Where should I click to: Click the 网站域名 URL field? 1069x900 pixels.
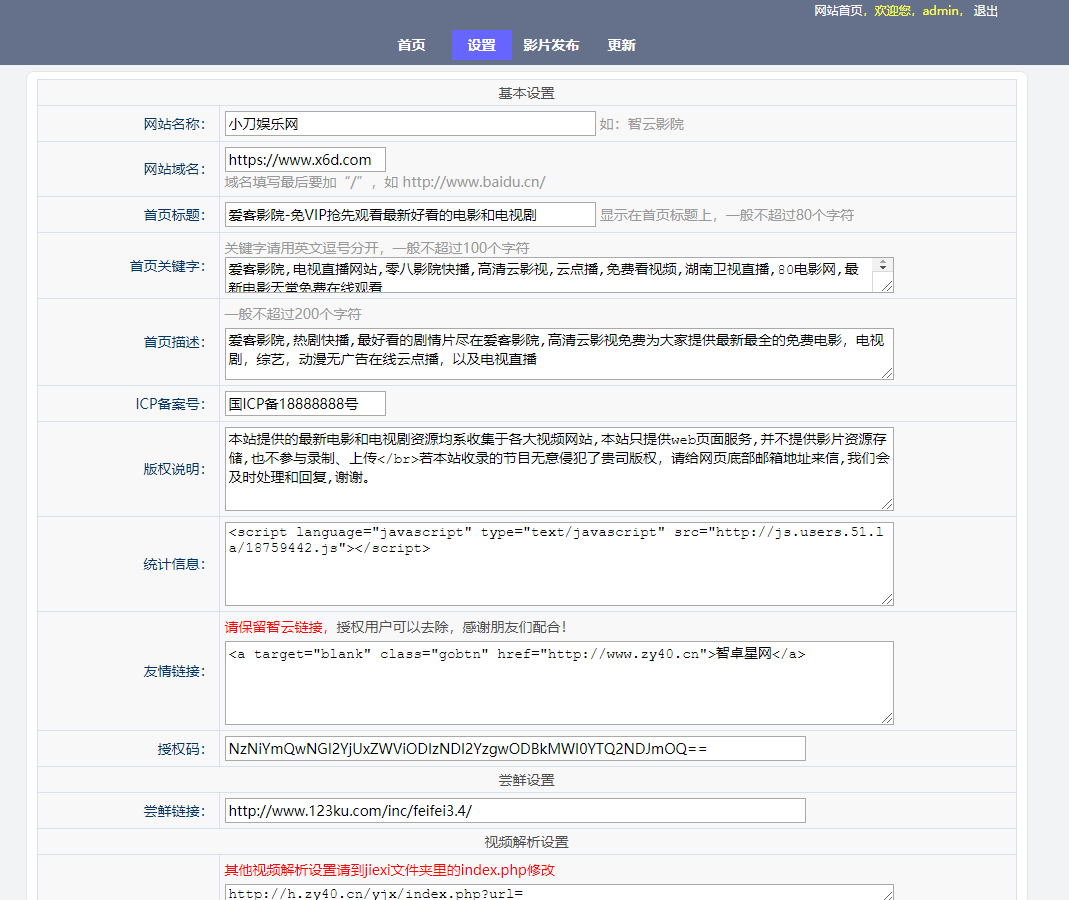[x=305, y=160]
